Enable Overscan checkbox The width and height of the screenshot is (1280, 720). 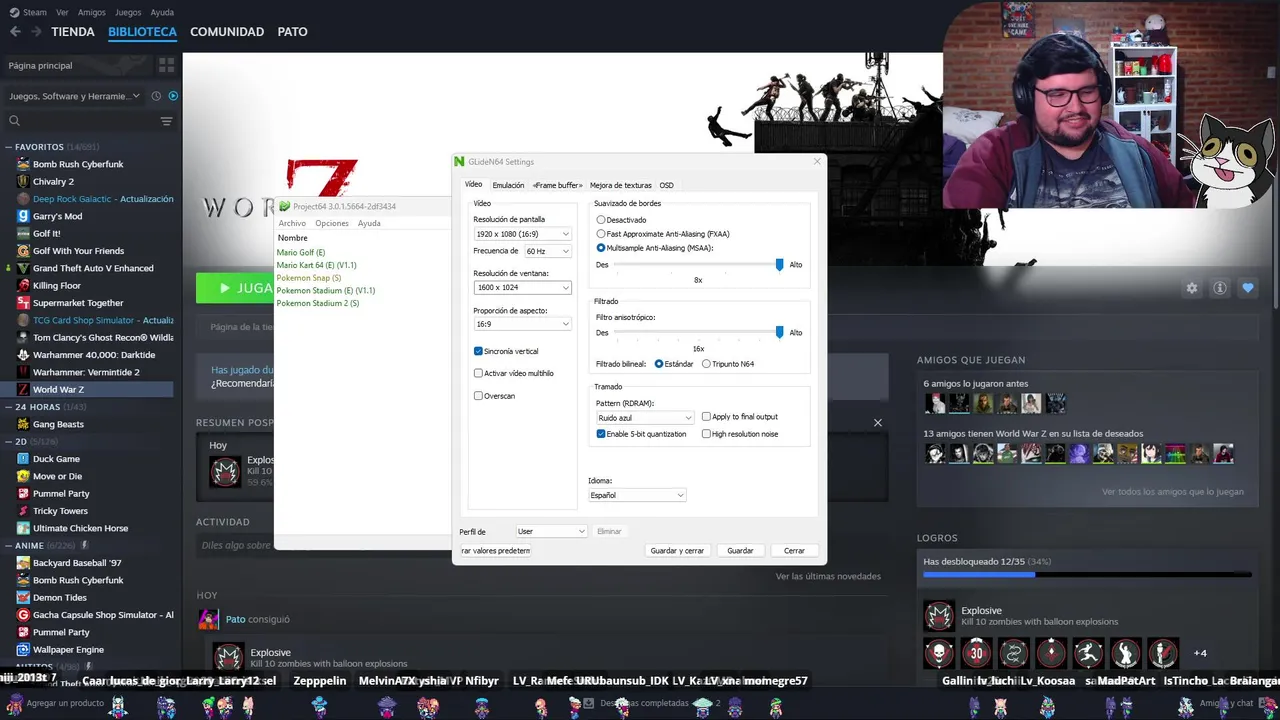pos(478,396)
